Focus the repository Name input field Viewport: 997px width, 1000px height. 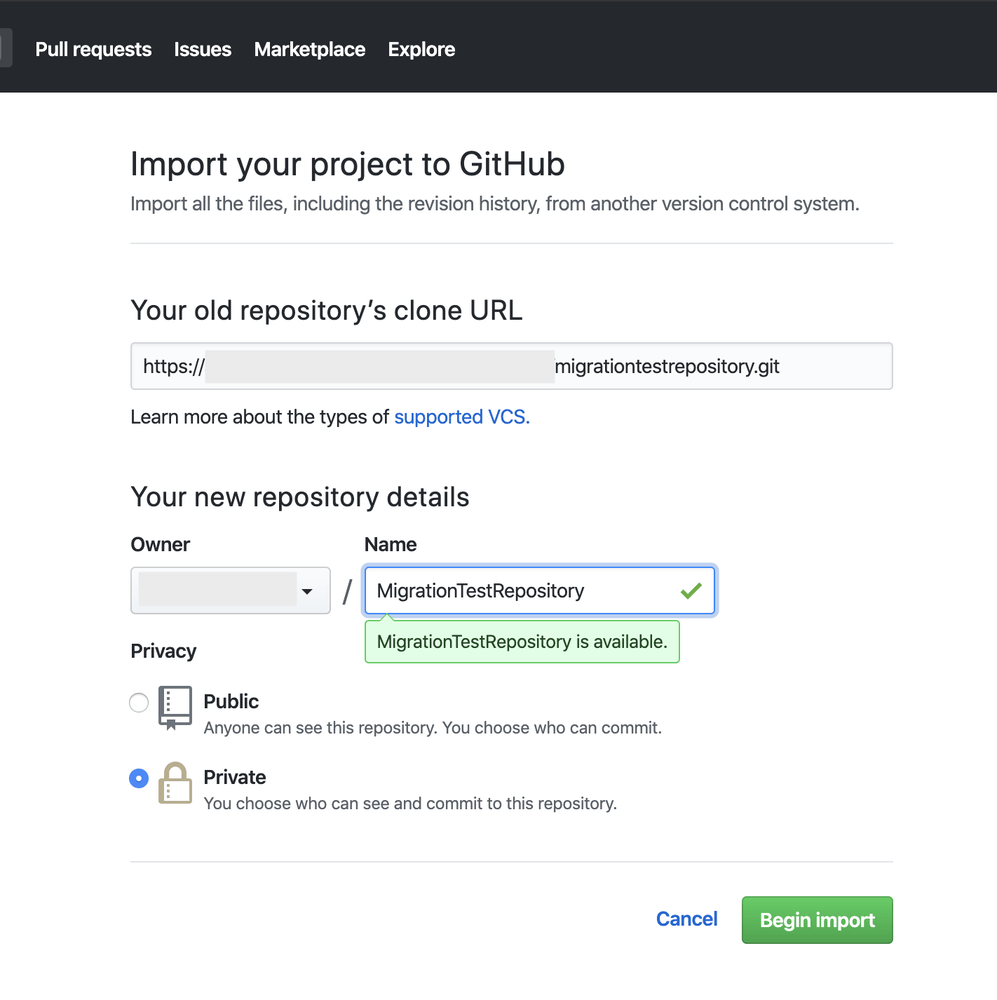click(520, 591)
